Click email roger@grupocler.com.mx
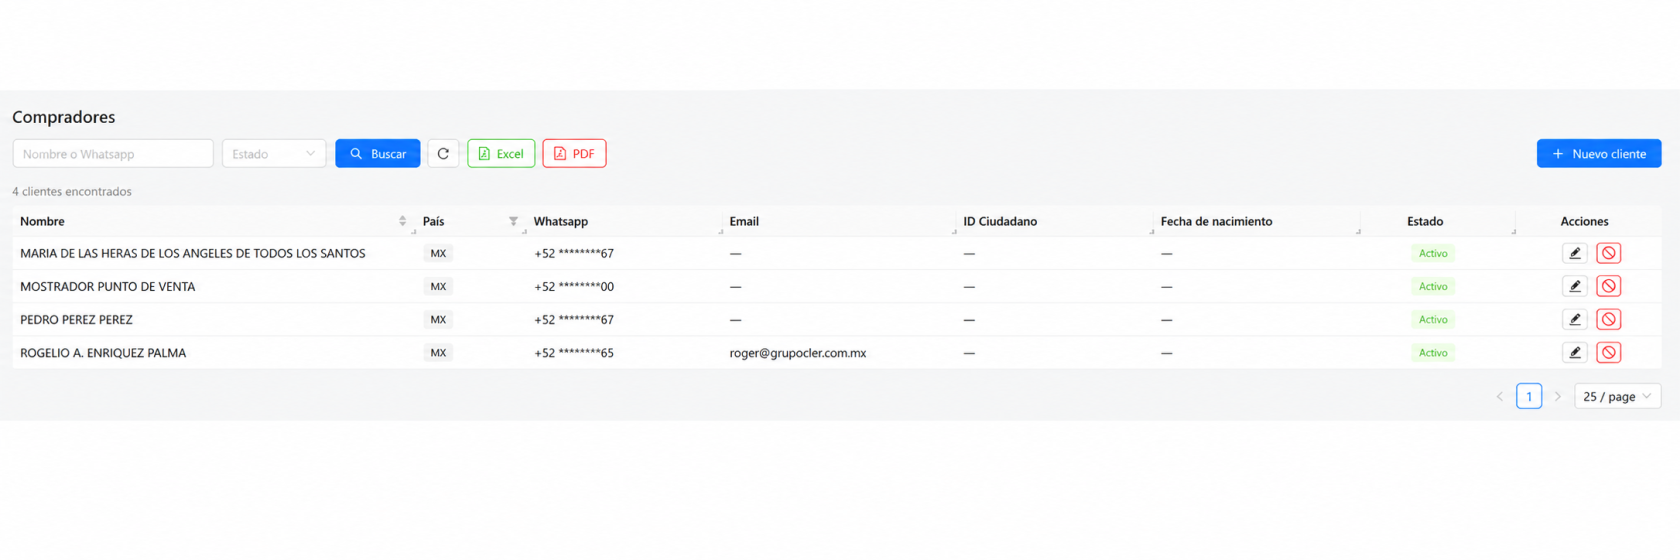 click(798, 352)
